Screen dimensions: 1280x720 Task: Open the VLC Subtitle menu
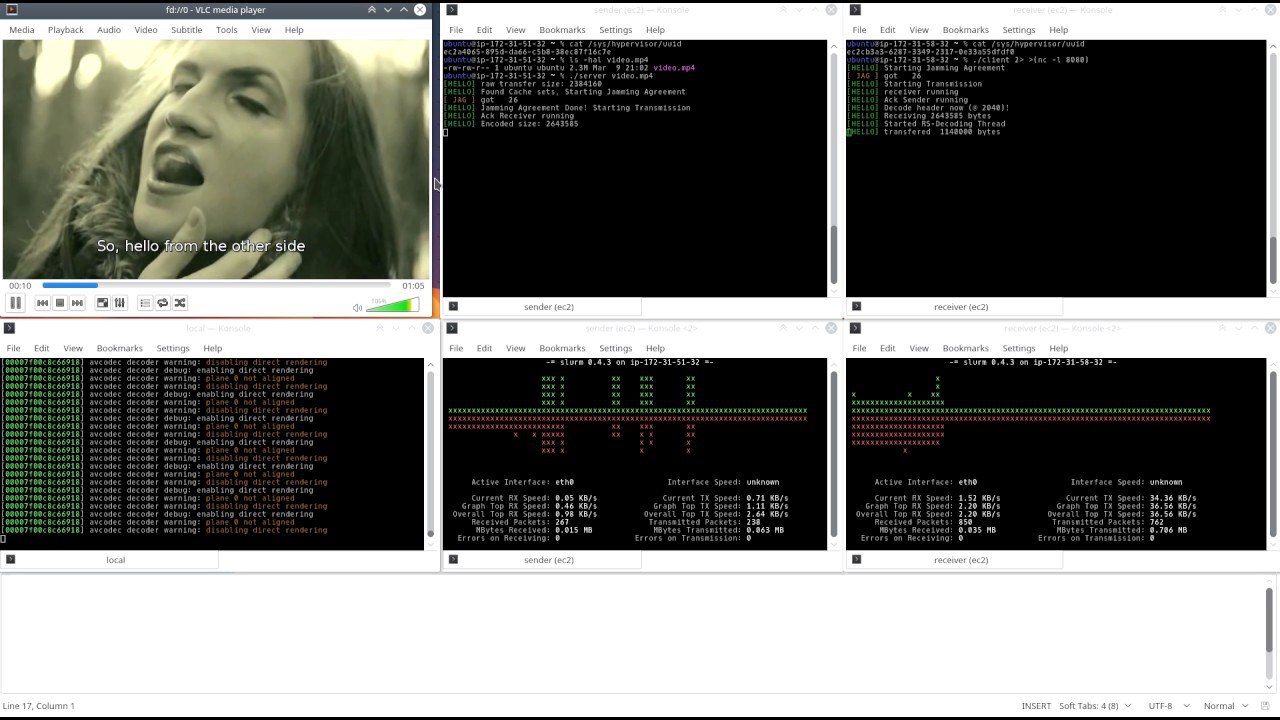tap(187, 30)
